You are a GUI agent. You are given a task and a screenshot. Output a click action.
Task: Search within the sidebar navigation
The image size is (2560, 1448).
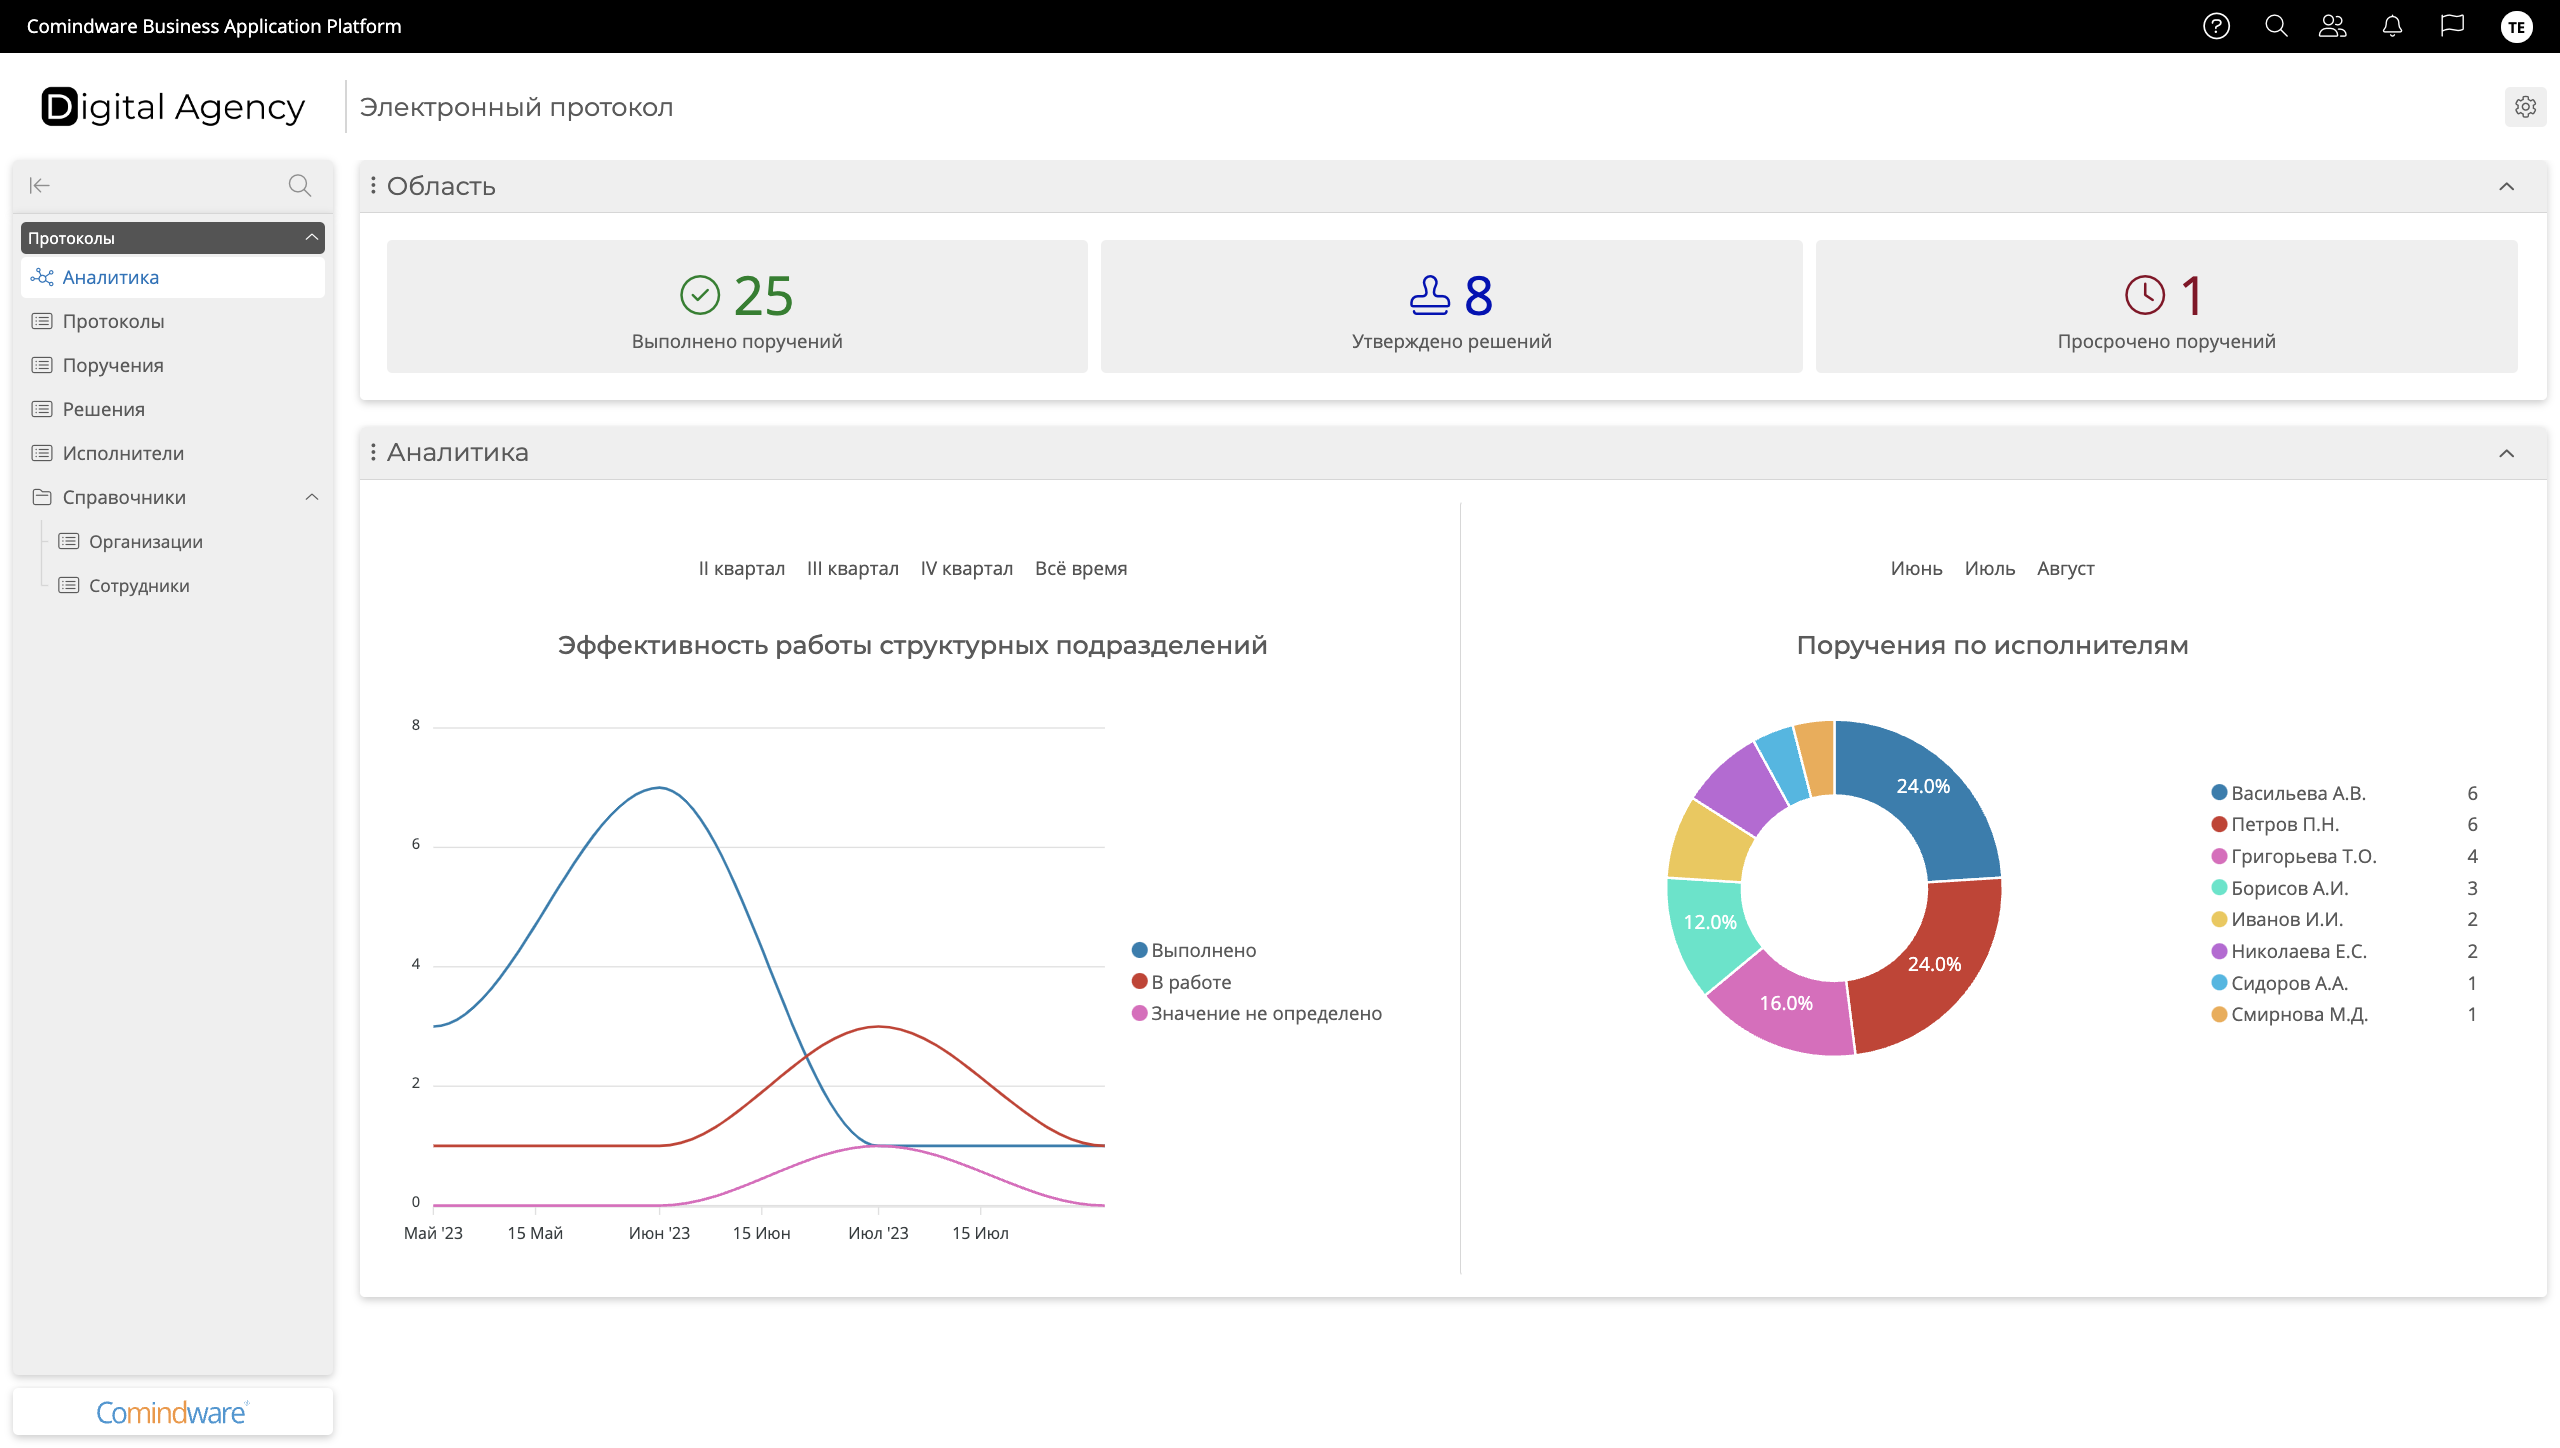click(x=299, y=185)
